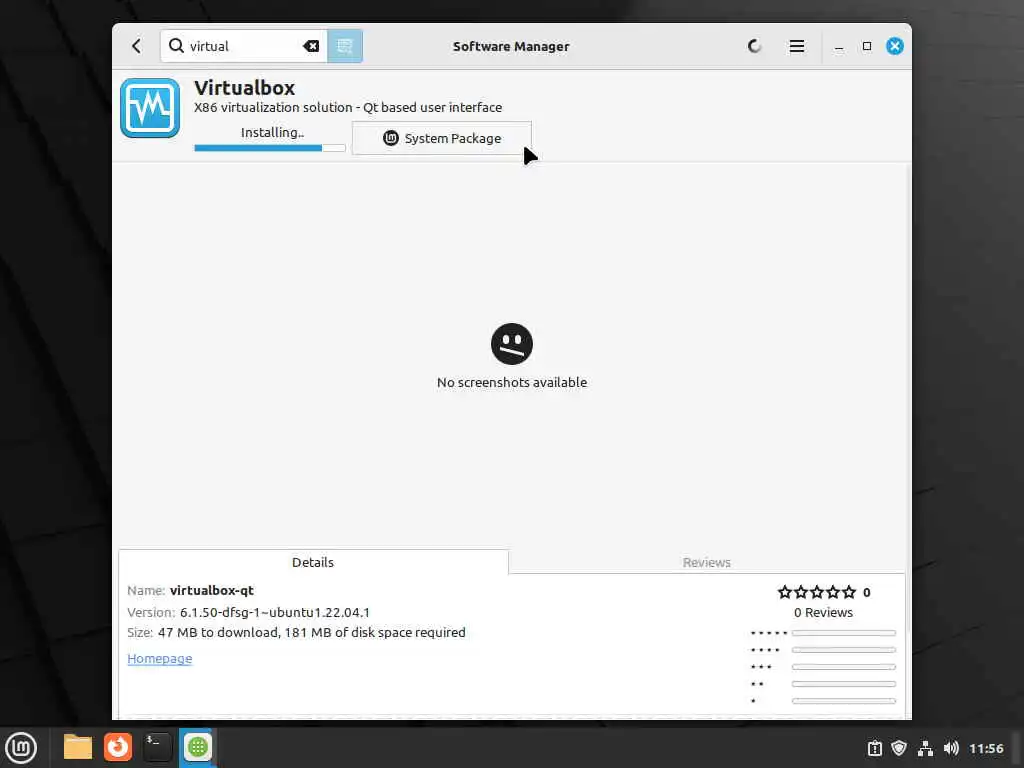
Task: Click the '0 Reviews' text
Action: coord(824,613)
